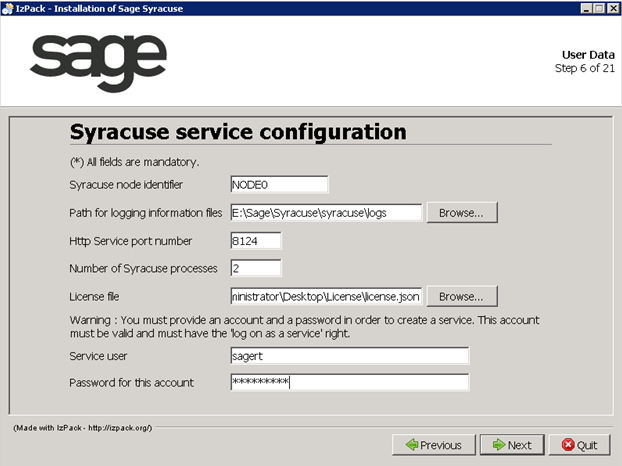Click the Password for this account field

[349, 382]
